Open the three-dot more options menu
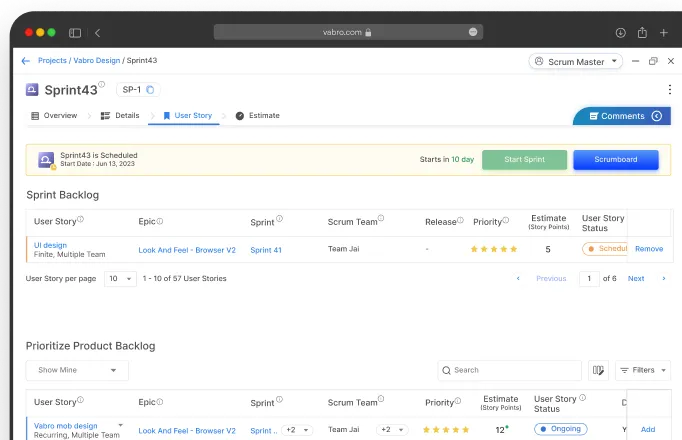 point(669,90)
